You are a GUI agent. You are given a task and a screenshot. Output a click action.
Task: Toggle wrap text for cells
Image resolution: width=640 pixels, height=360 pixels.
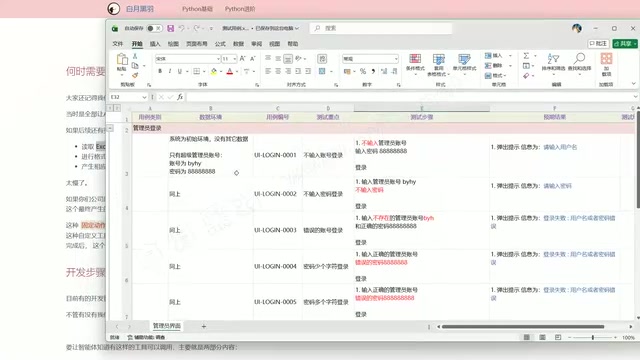point(322,59)
